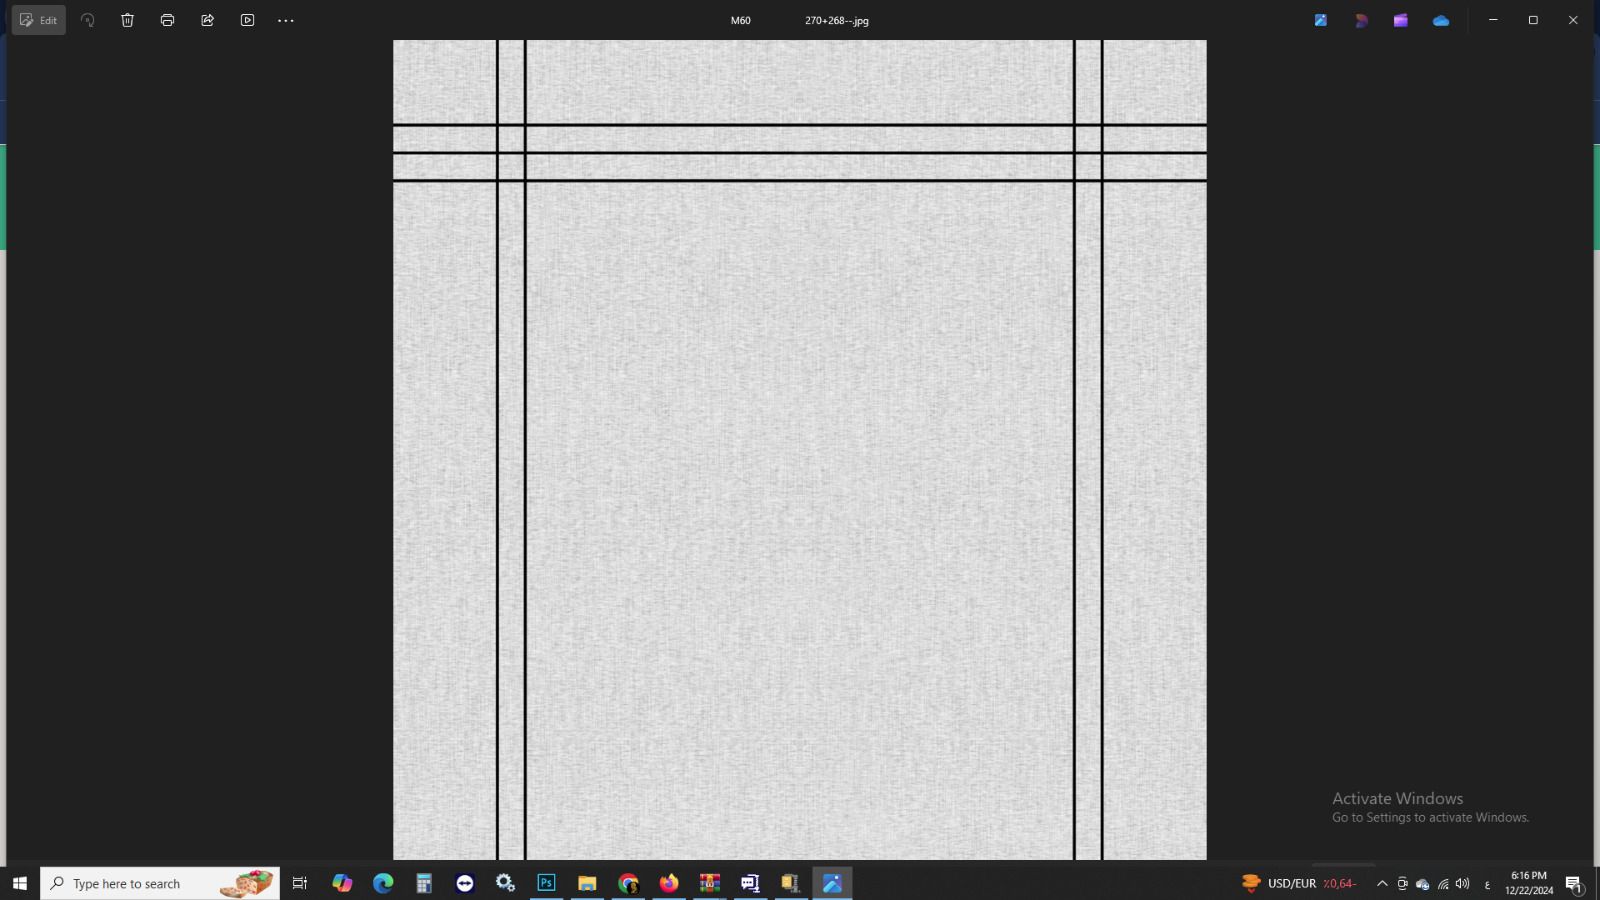Open Microsoft Edge from the taskbar
The image size is (1600, 900).
coord(383,883)
